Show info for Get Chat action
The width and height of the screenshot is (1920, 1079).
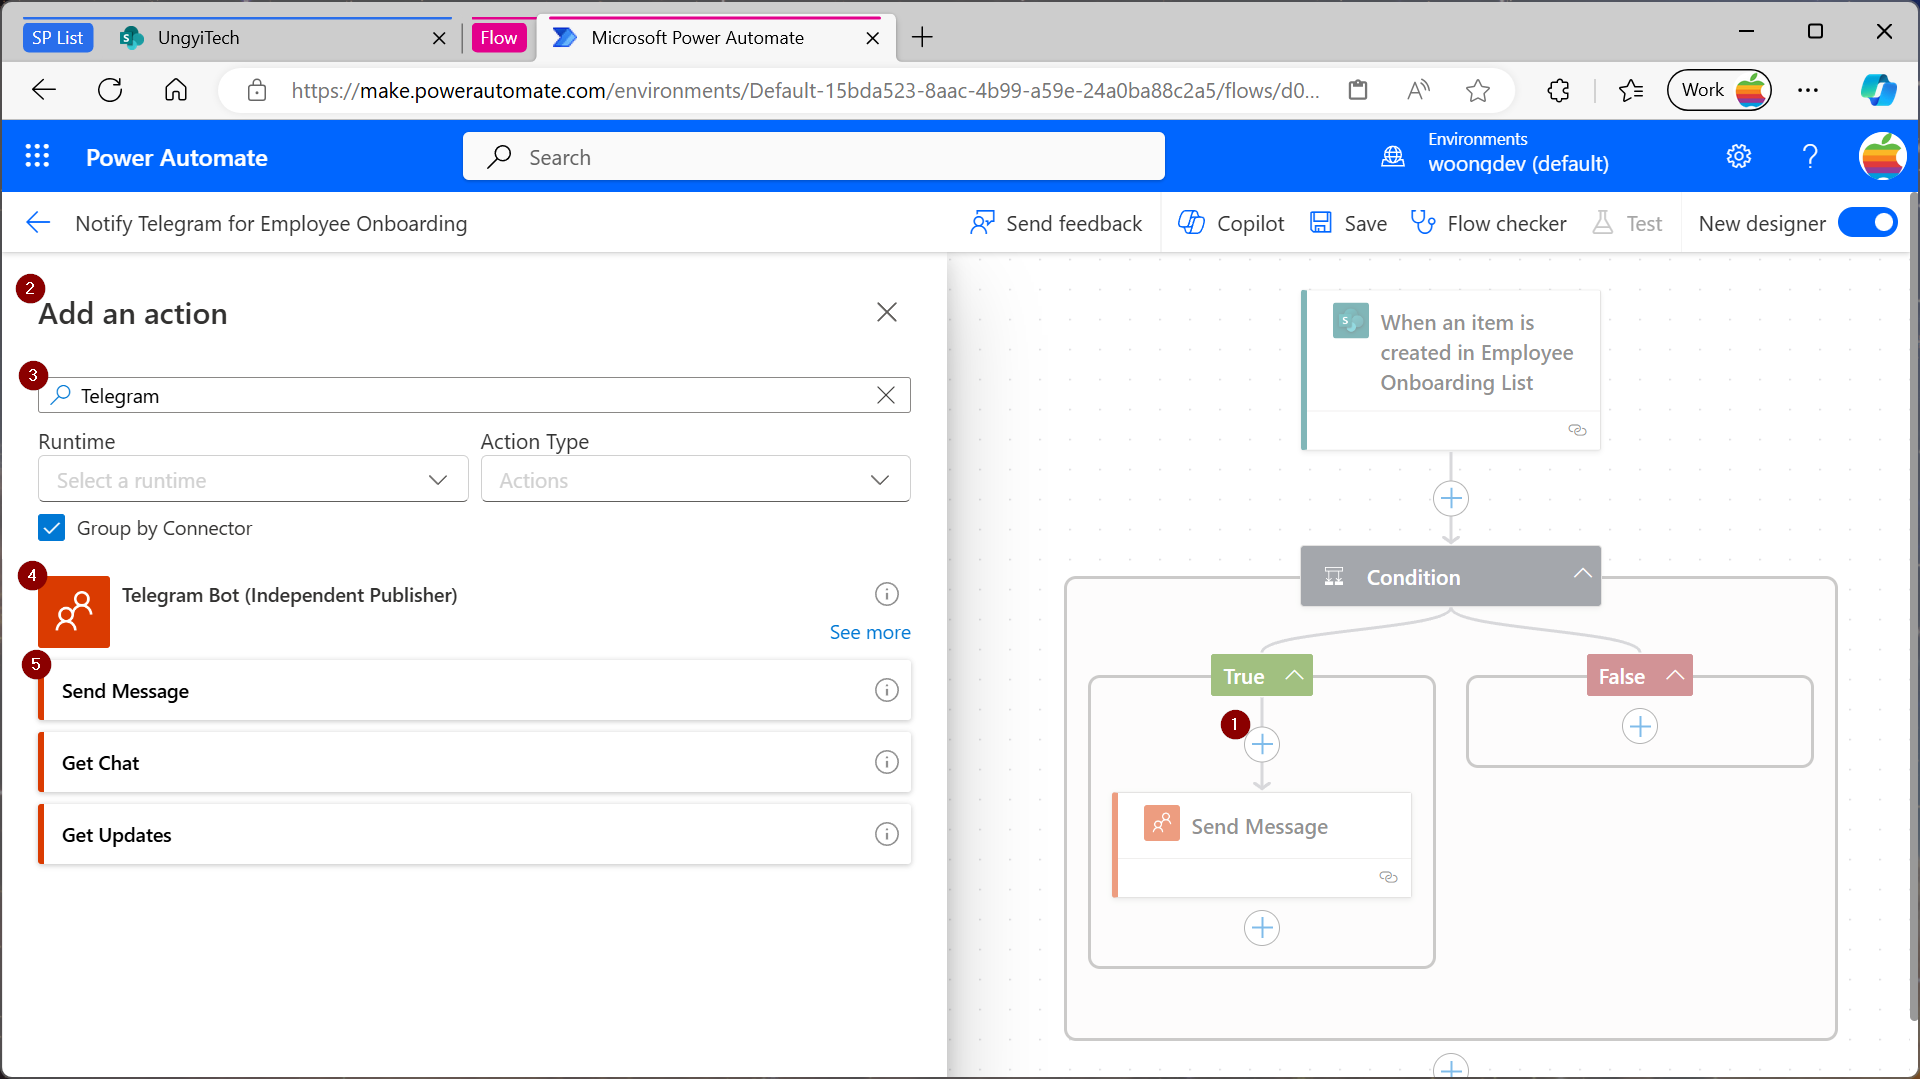(x=886, y=762)
